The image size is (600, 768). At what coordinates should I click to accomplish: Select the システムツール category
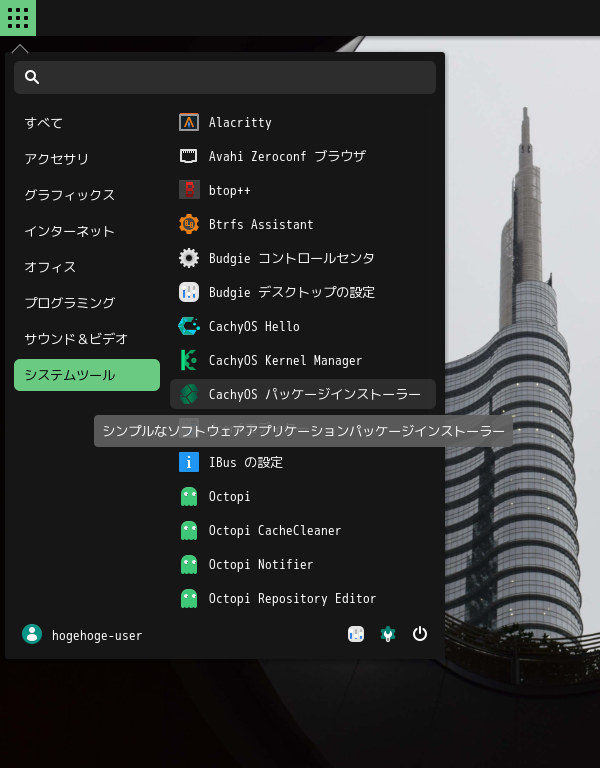pyautogui.click(x=87, y=375)
